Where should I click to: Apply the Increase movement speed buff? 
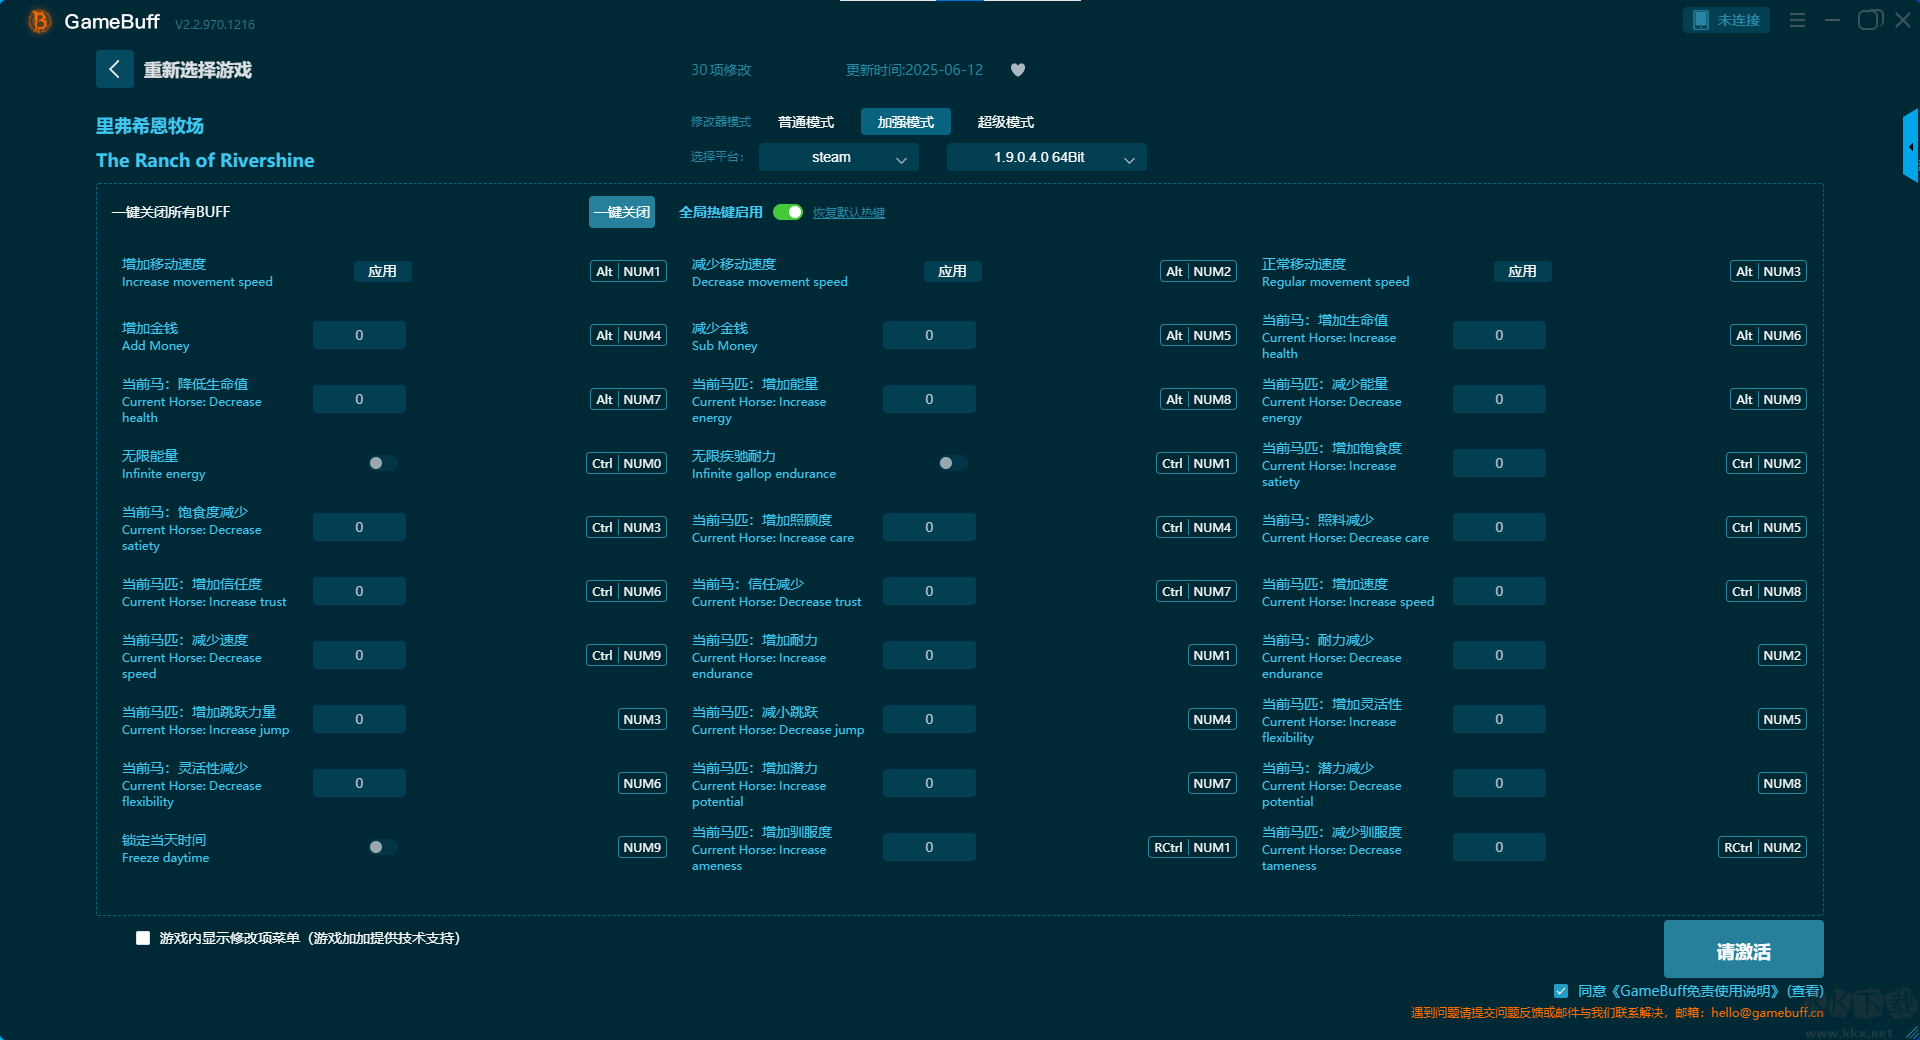(382, 272)
